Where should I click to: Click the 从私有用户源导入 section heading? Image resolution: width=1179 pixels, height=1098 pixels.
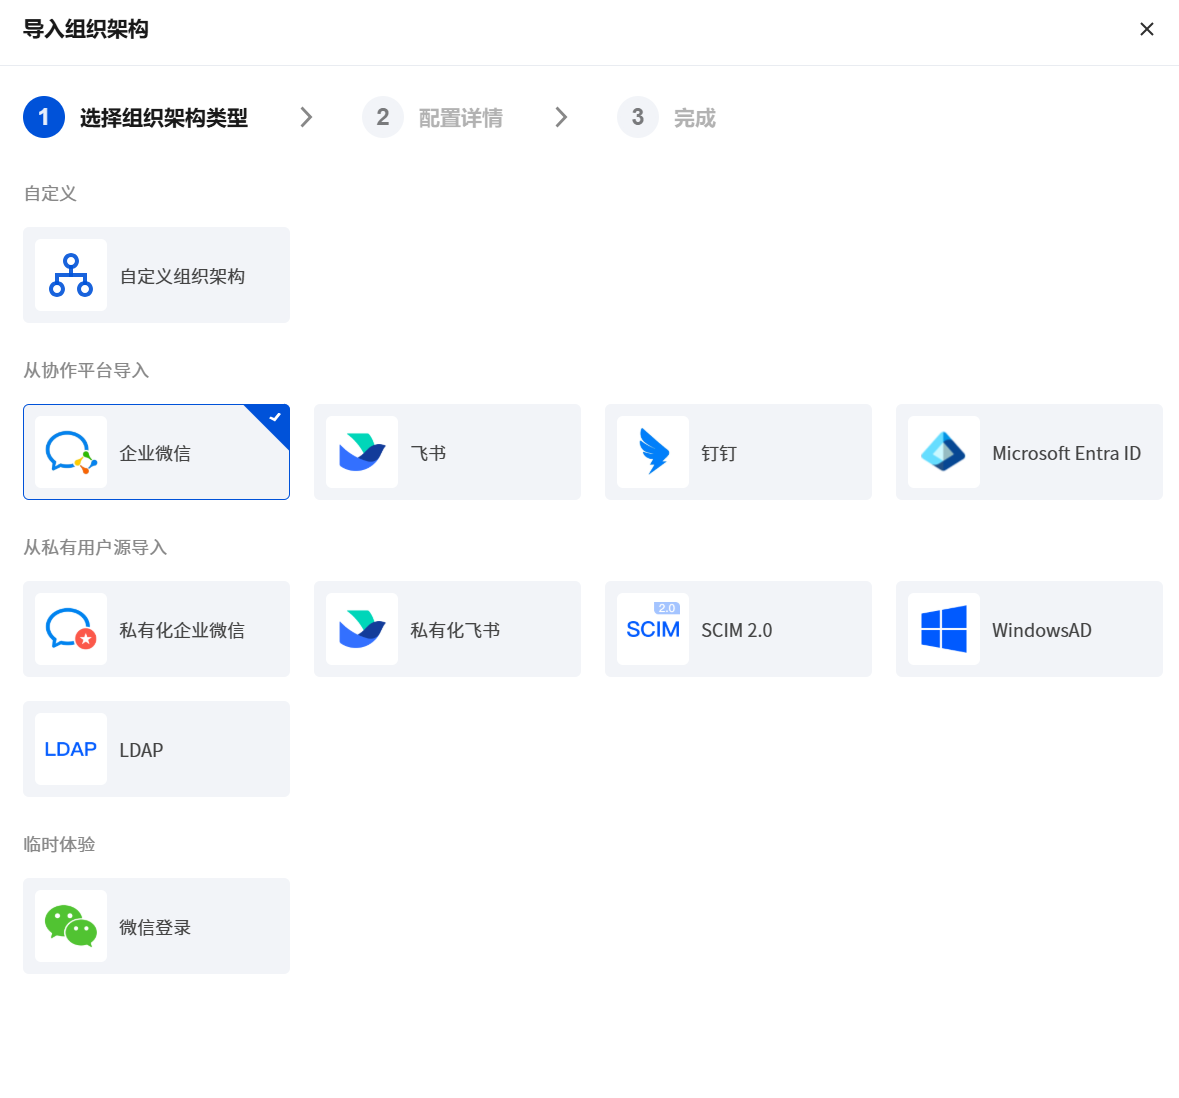click(95, 547)
